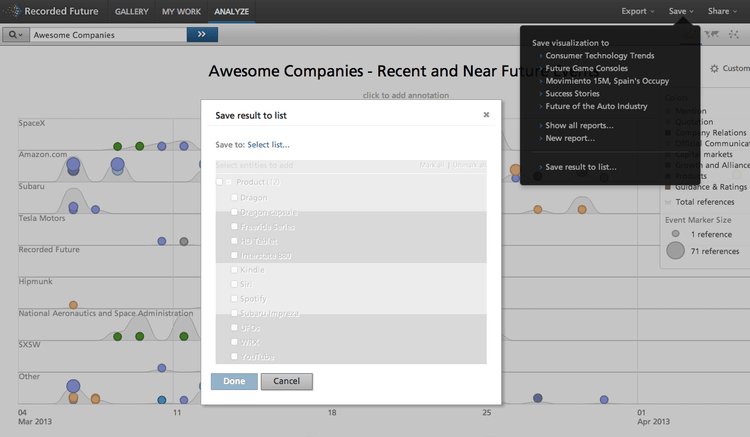Open the Share dropdown menu

(x=722, y=11)
